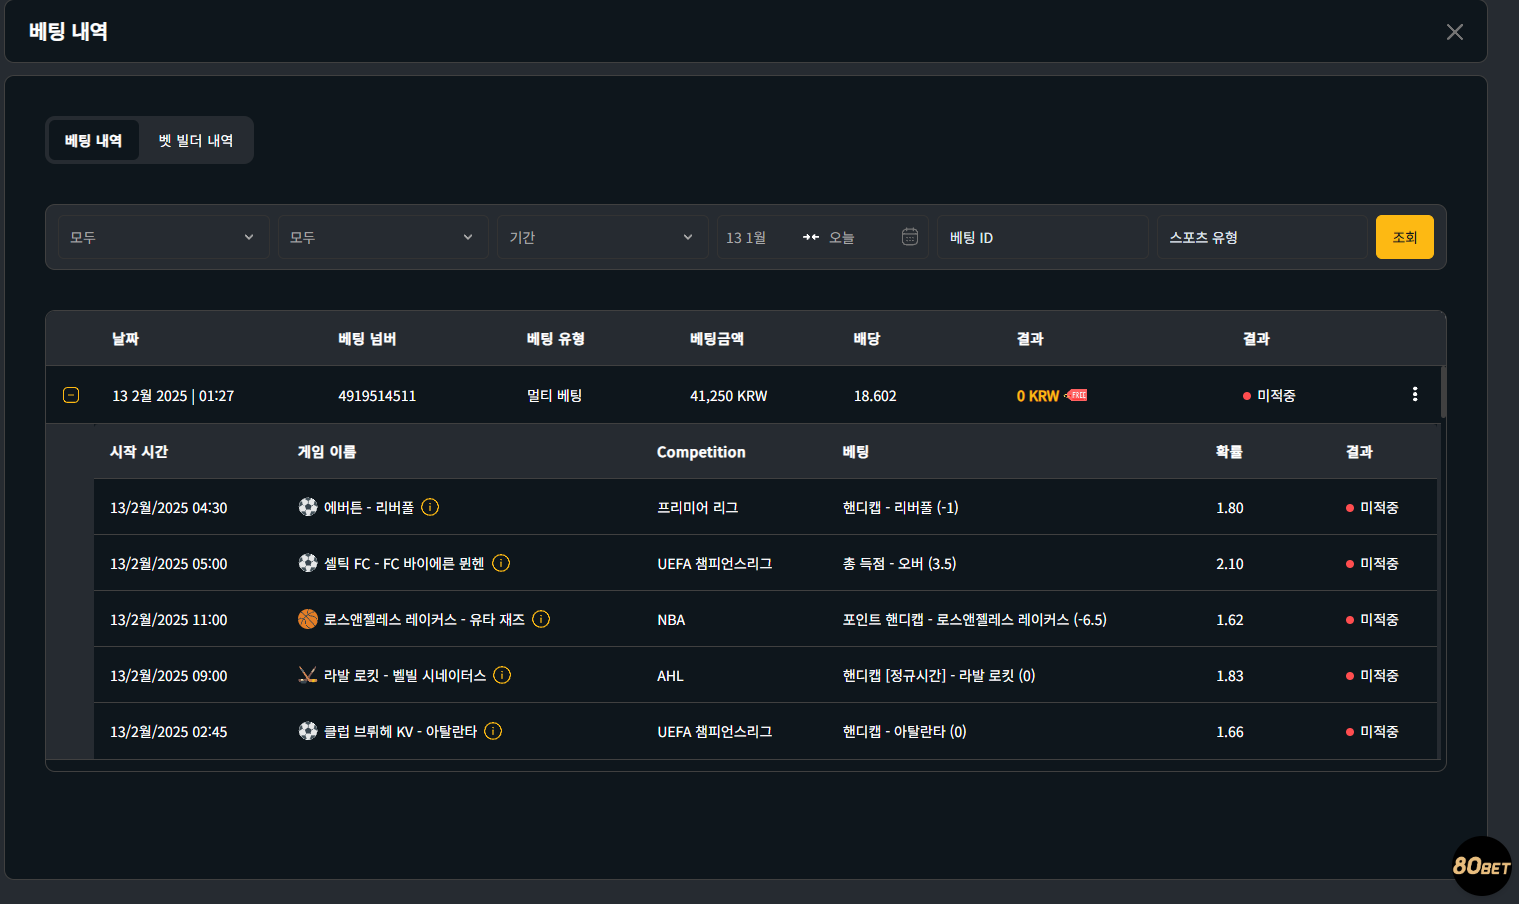Viewport: 1519px width, 904px height.
Task: Click the 스포츠 유형 input field
Action: [x=1263, y=237]
